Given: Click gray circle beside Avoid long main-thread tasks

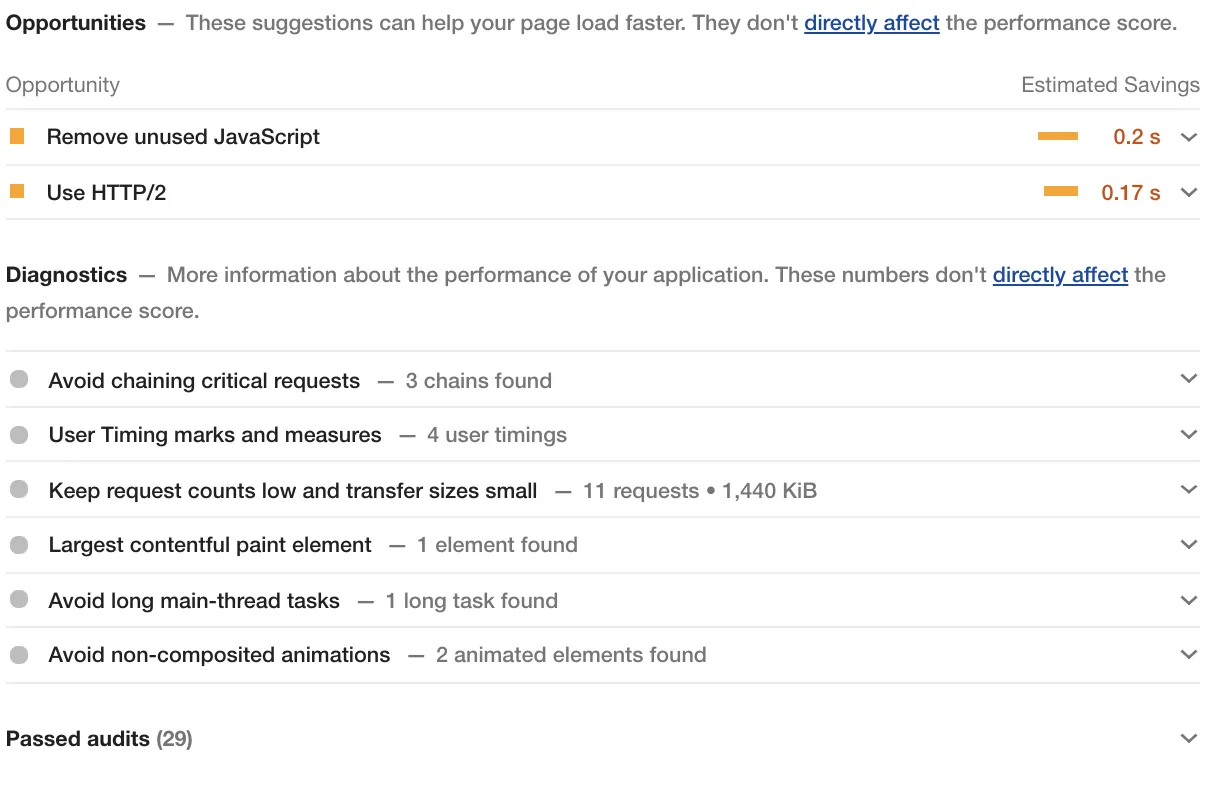Looking at the screenshot, I should point(19,600).
